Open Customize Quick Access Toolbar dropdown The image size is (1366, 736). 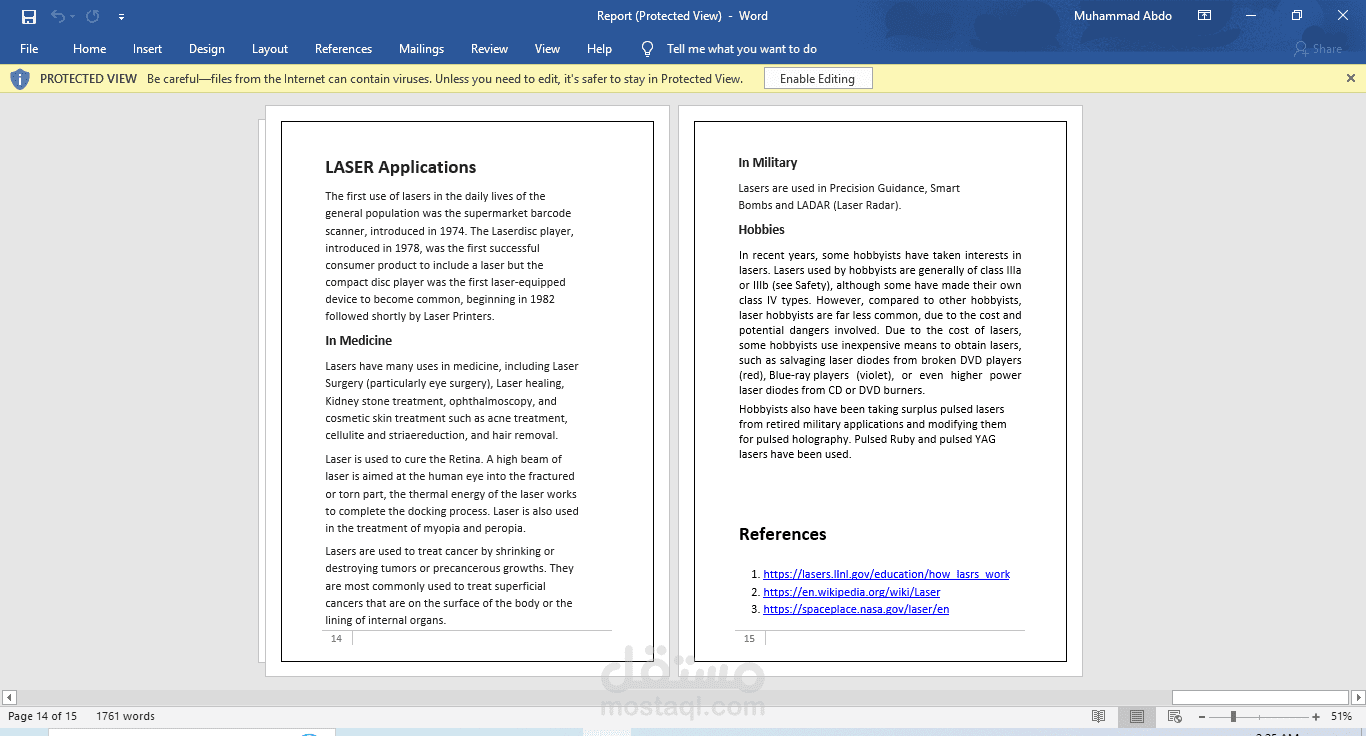click(x=121, y=17)
